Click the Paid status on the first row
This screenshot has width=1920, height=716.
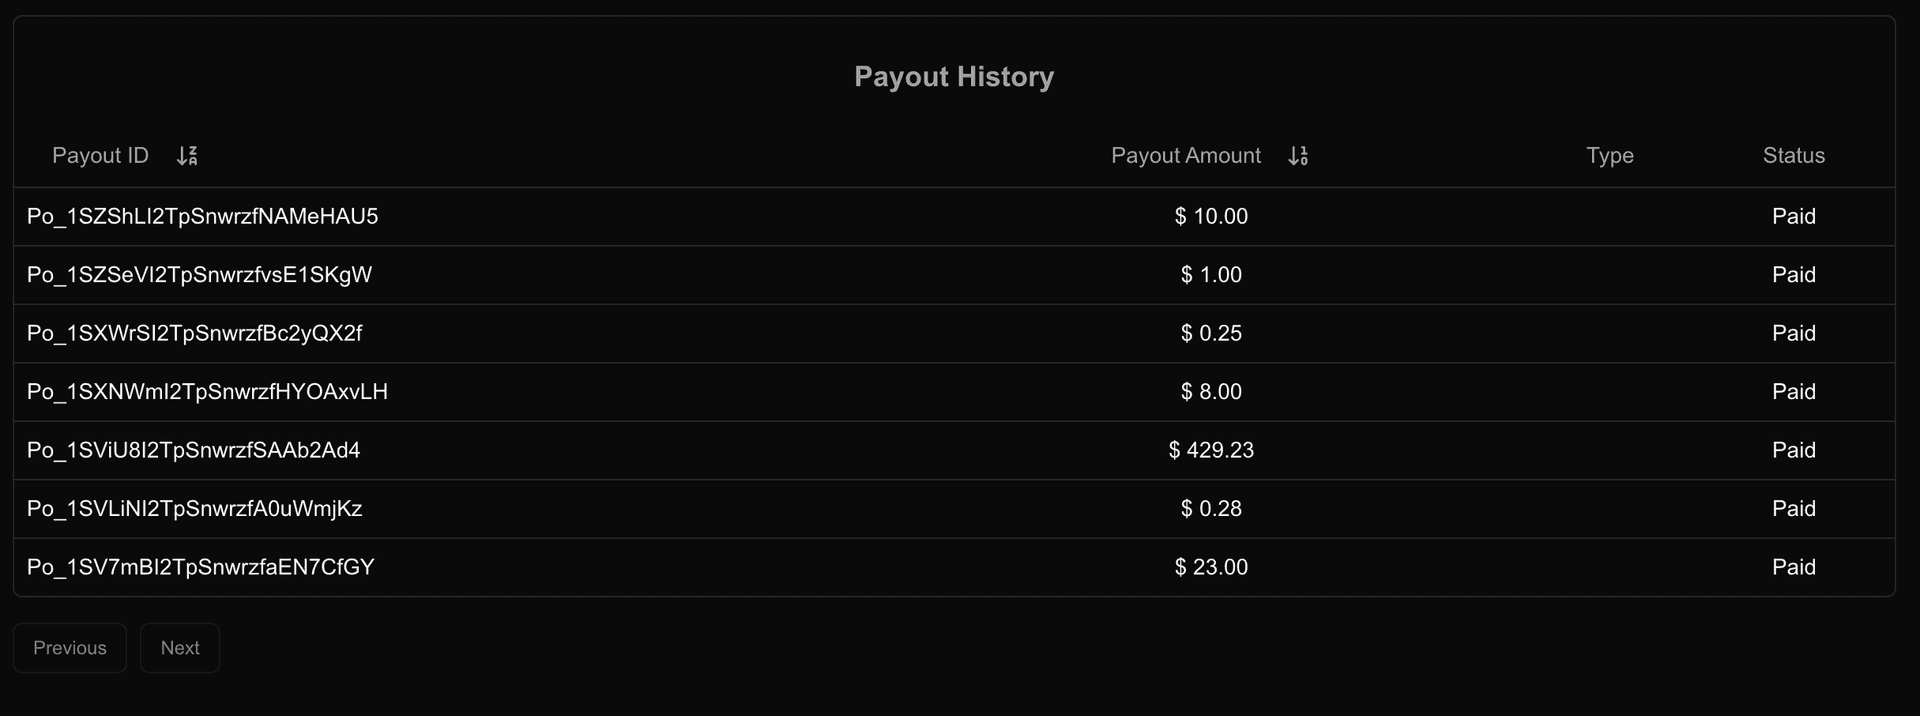(x=1794, y=215)
